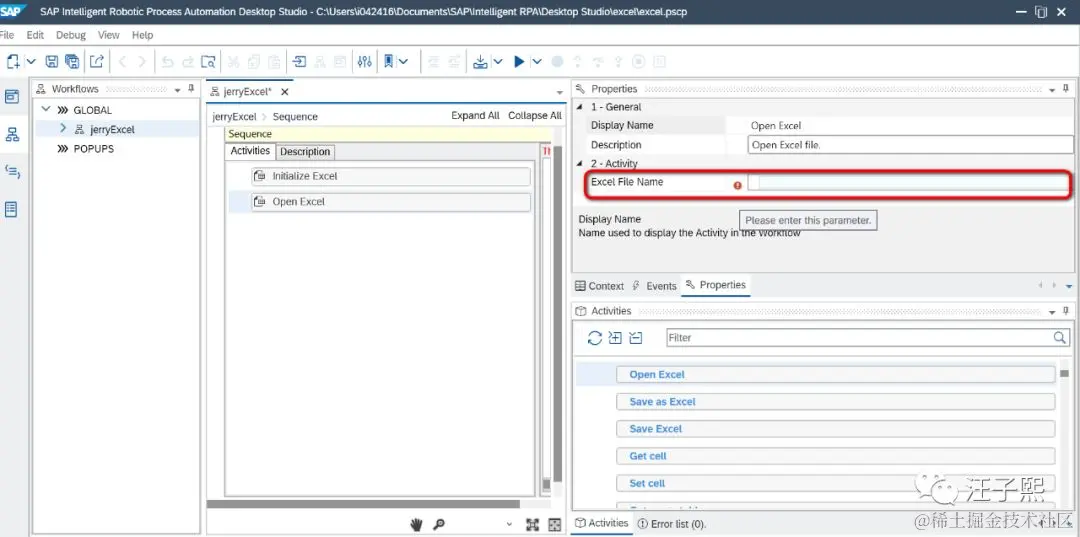Select the Initialize Excel activity
Viewport: 1080px width, 537px height.
tap(391, 176)
